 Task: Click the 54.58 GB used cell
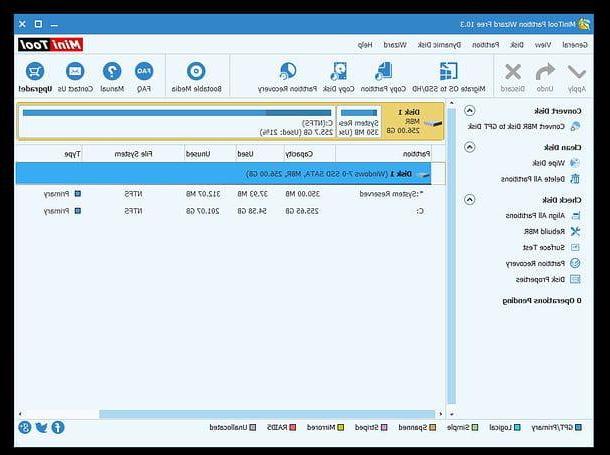coord(252,211)
